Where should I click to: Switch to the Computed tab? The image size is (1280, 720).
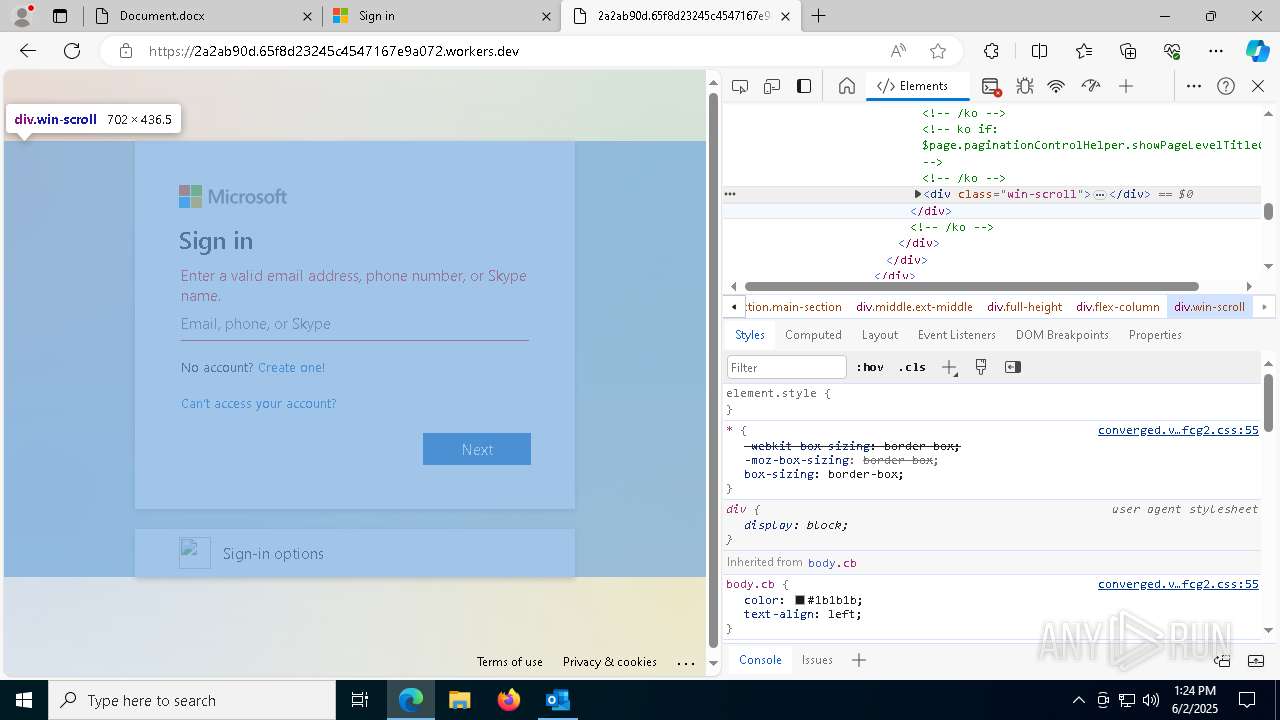tap(813, 335)
